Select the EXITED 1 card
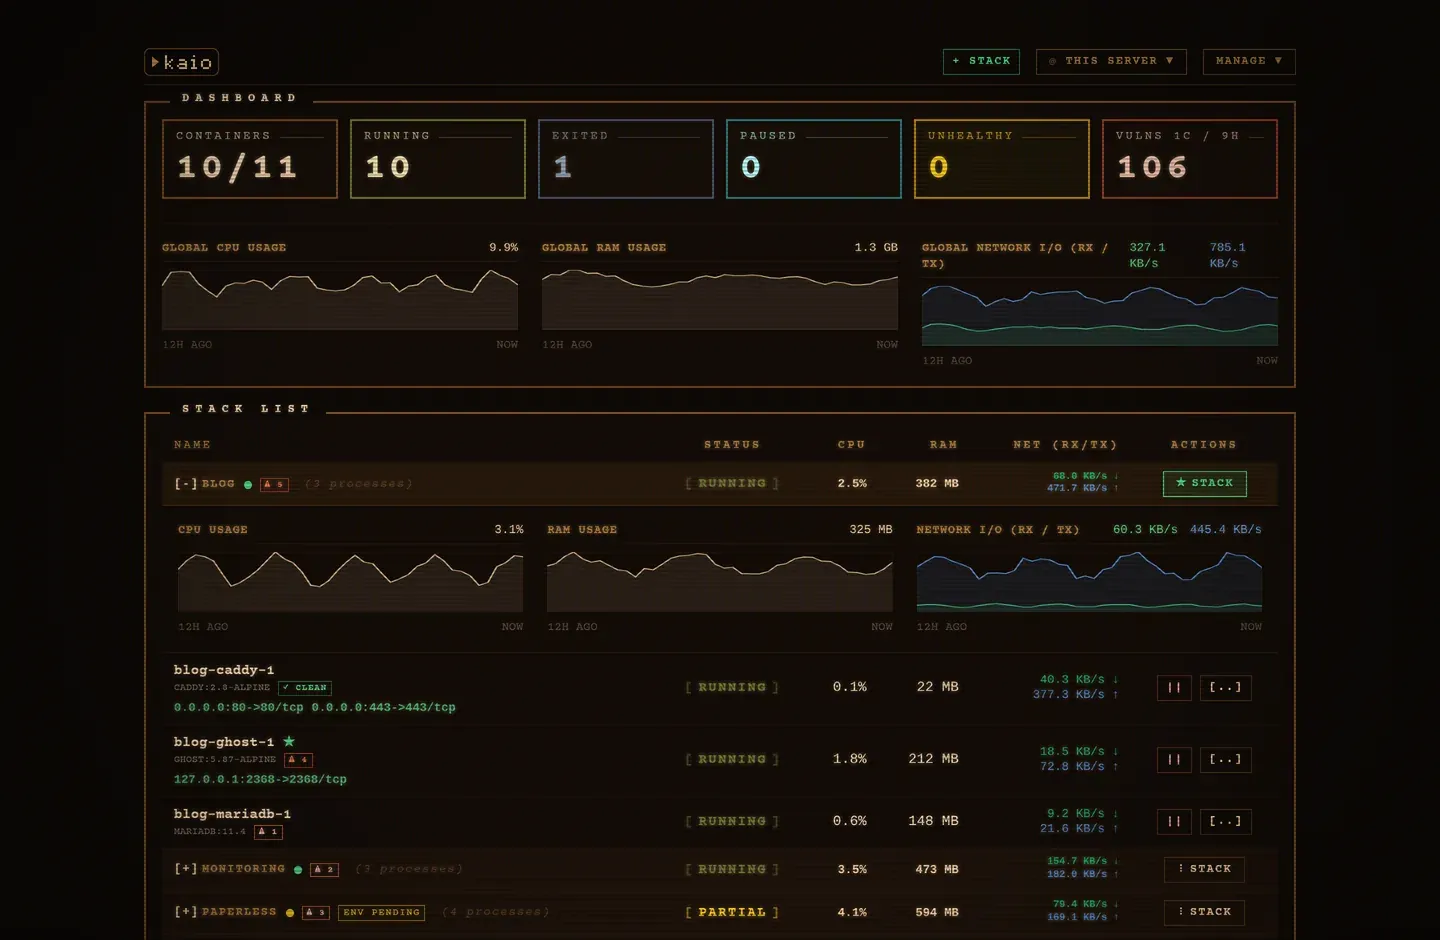Viewport: 1440px width, 940px height. [626, 159]
